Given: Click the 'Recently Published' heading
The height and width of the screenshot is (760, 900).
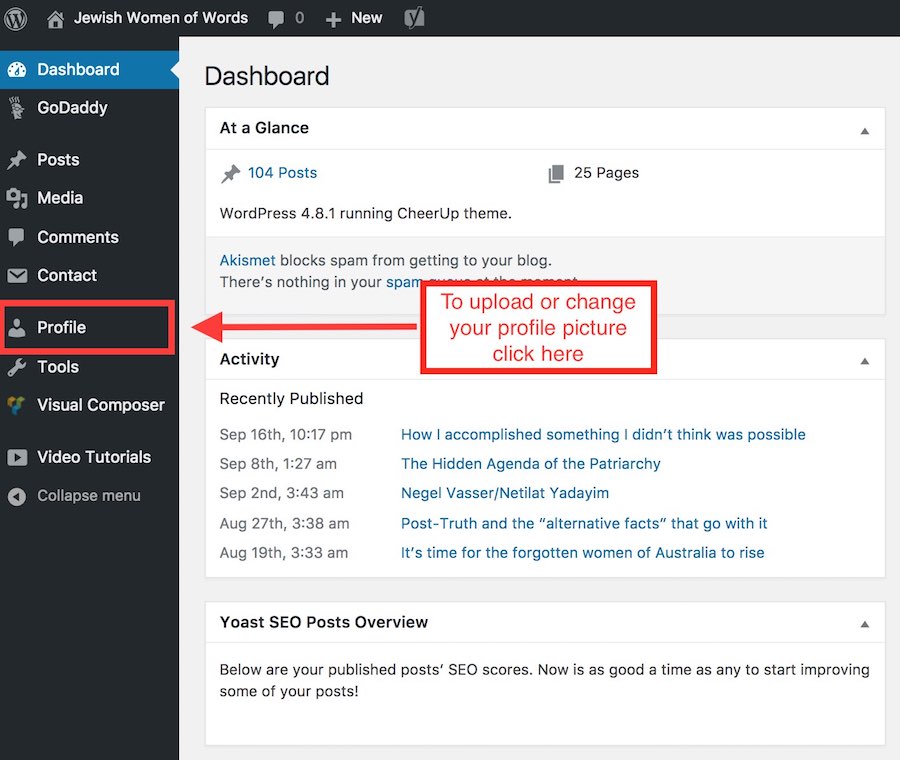Looking at the screenshot, I should (291, 398).
